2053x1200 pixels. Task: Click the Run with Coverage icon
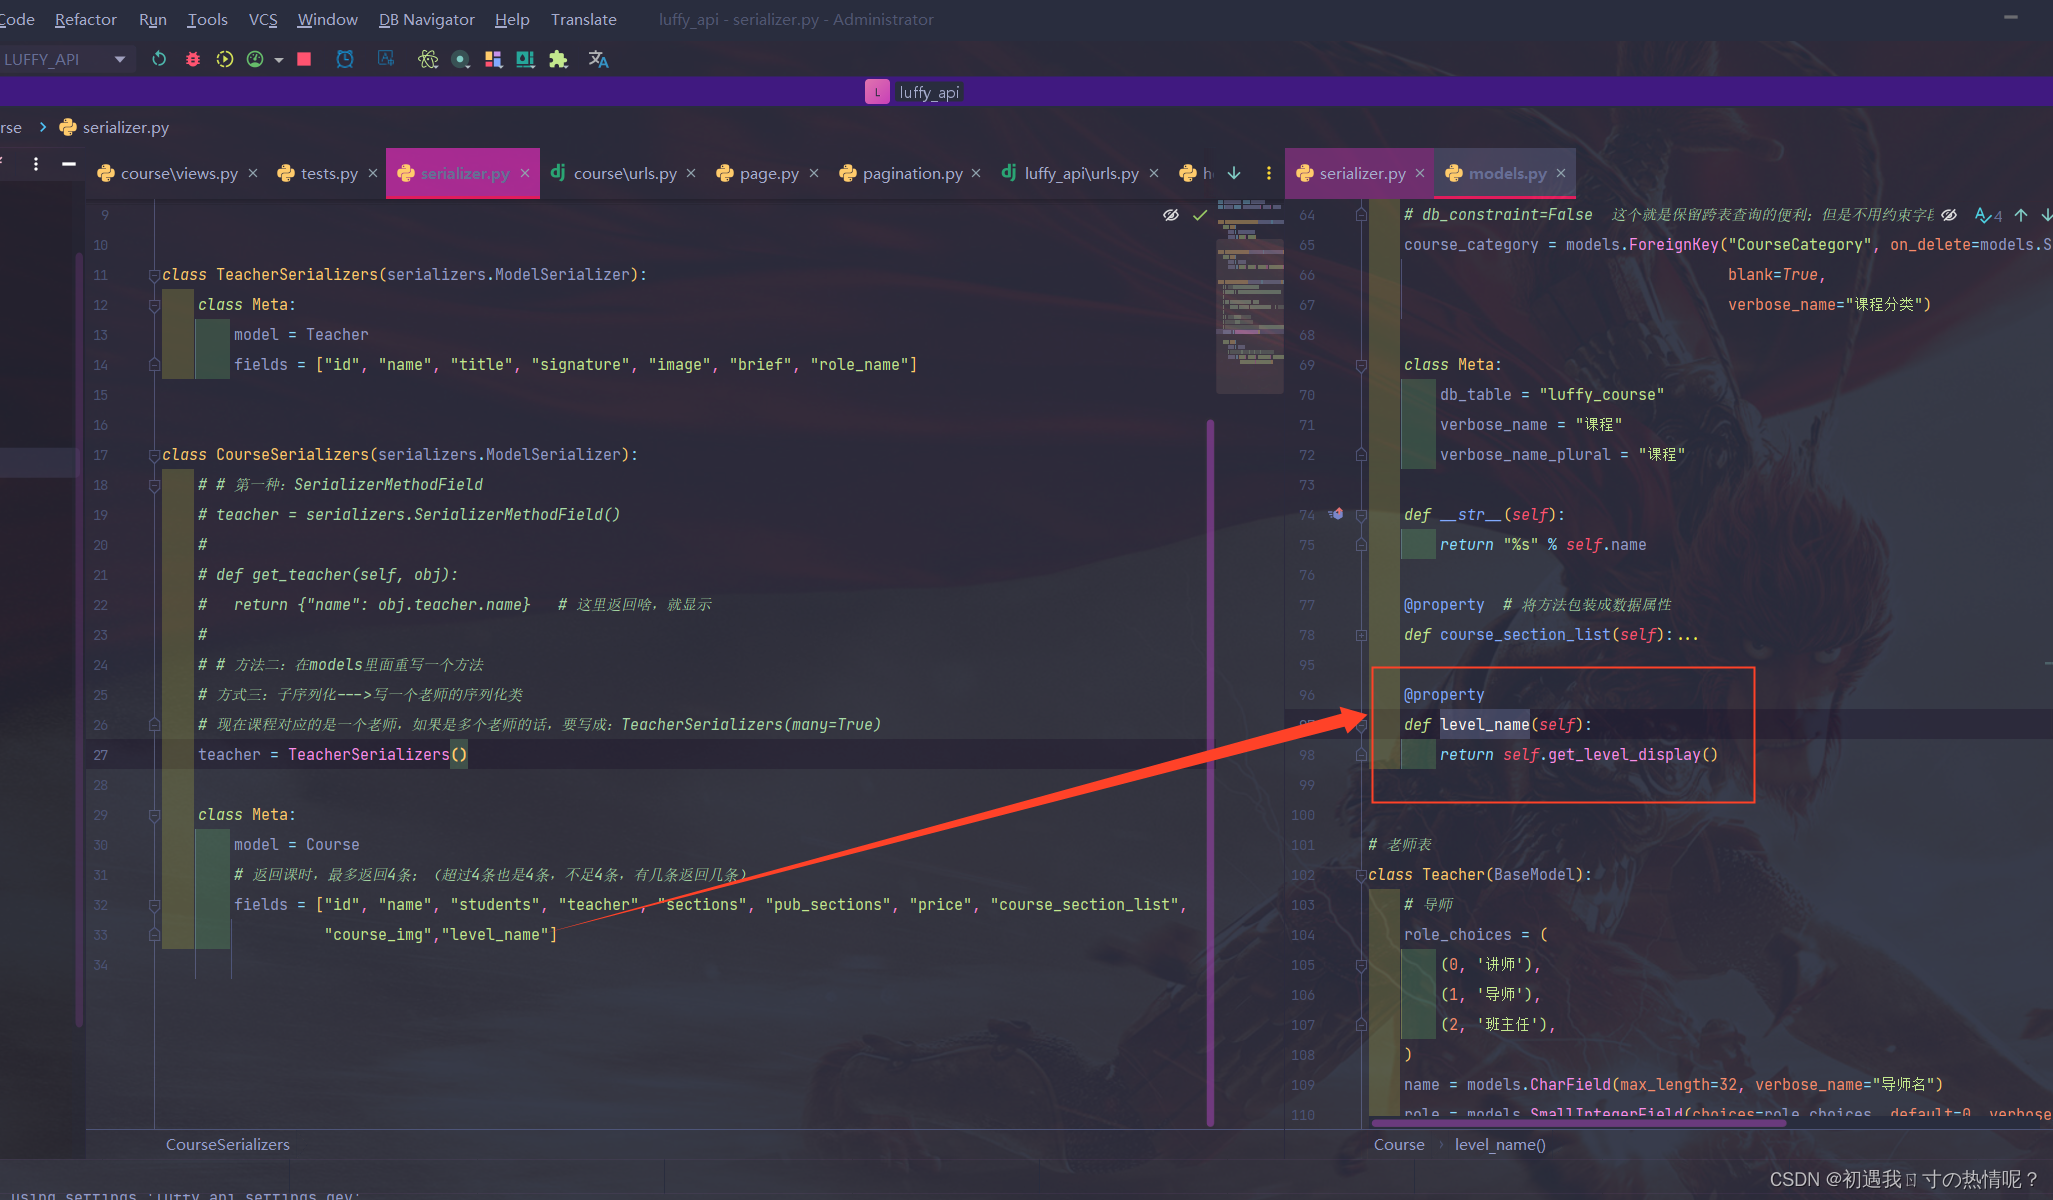[224, 59]
